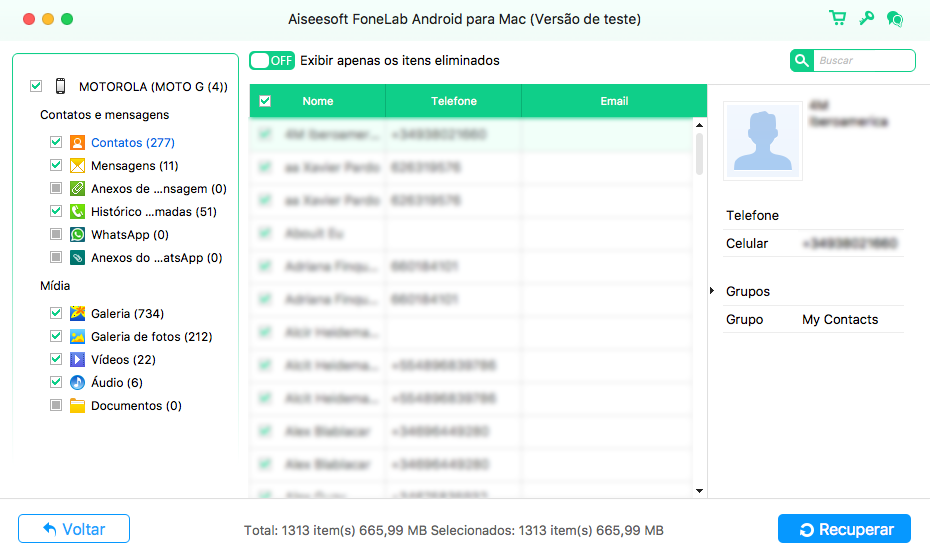Open the shopping cart purchase icon
Screen dimensions: 930x555
coord(837,18)
